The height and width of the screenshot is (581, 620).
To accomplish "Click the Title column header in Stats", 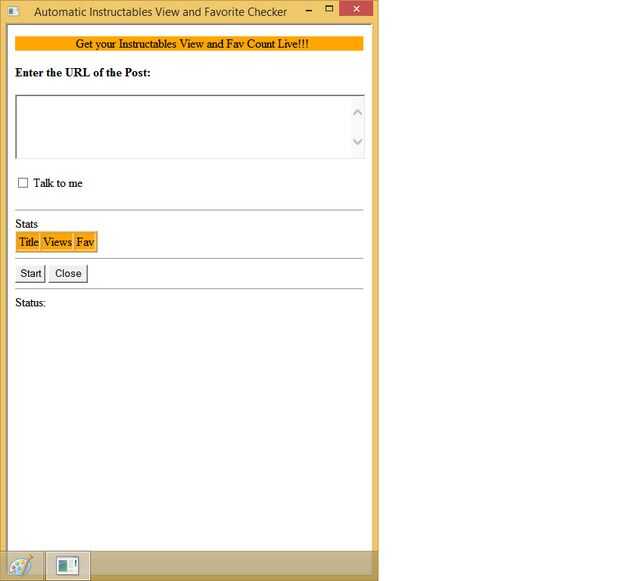I will coord(28,242).
